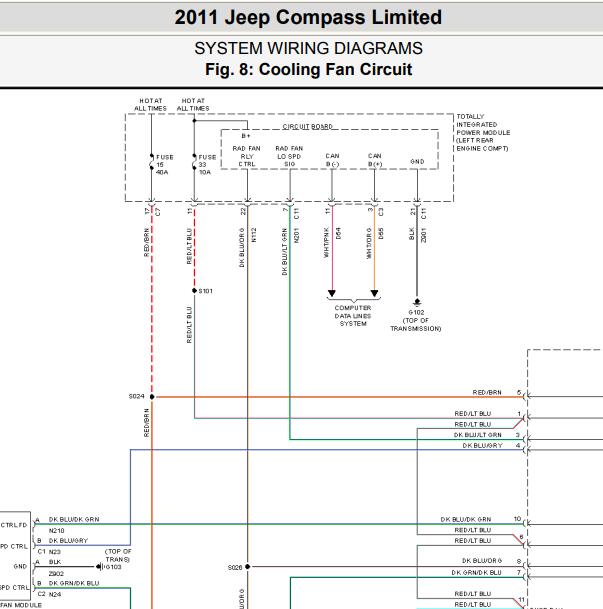Screen dimensions: 603x609
Task: Select the "SYSTEM WIRING DIAGRAMS" heading
Action: [308, 49]
